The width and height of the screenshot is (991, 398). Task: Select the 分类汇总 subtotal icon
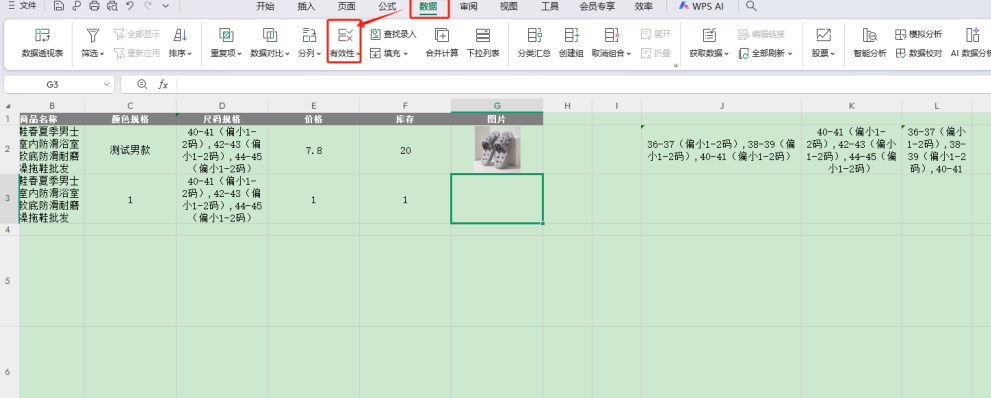[x=534, y=35]
